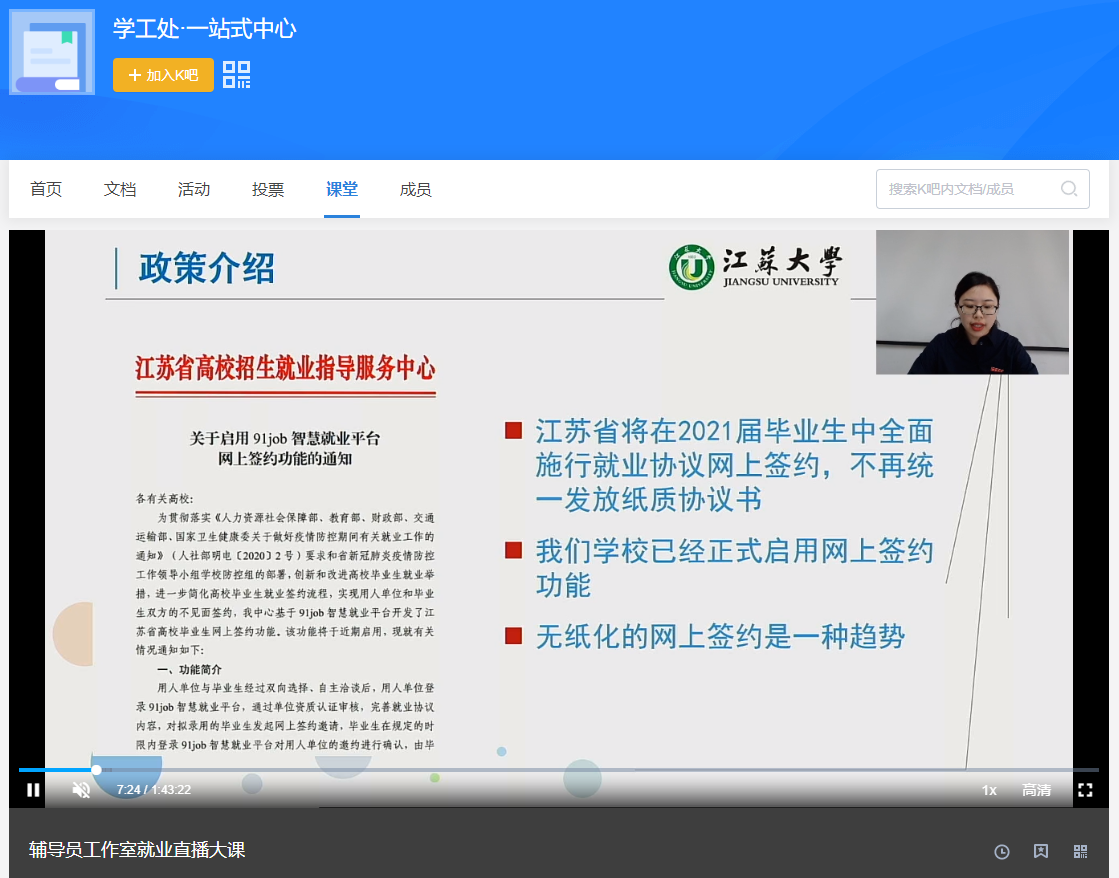Image resolution: width=1119 pixels, height=878 pixels.
Task: Select the 投票 tab
Action: tap(268, 189)
